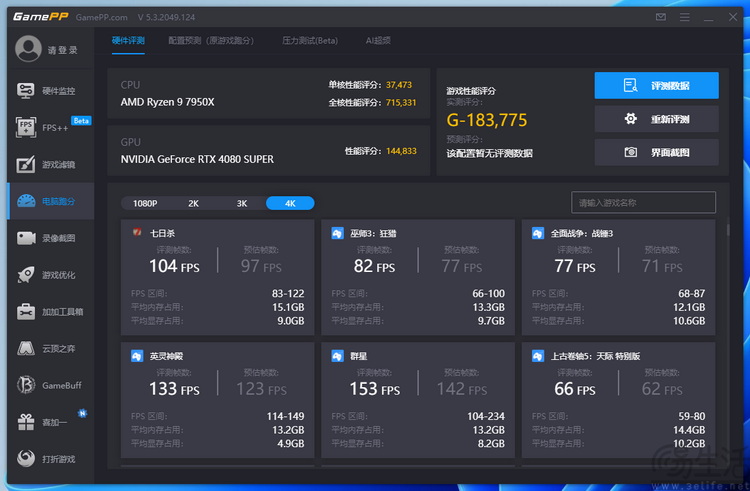
Task: Click 请登录 login text
Action: point(63,50)
